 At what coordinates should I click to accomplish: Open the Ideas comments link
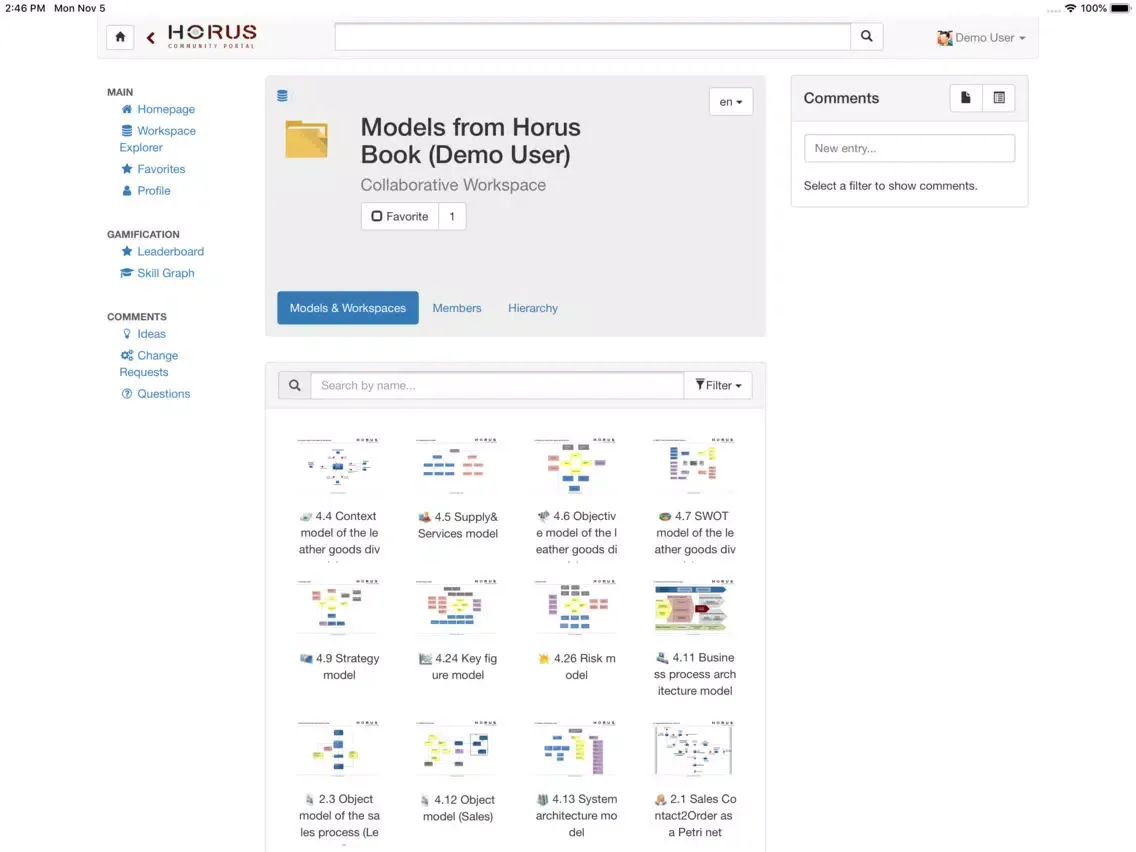point(151,334)
